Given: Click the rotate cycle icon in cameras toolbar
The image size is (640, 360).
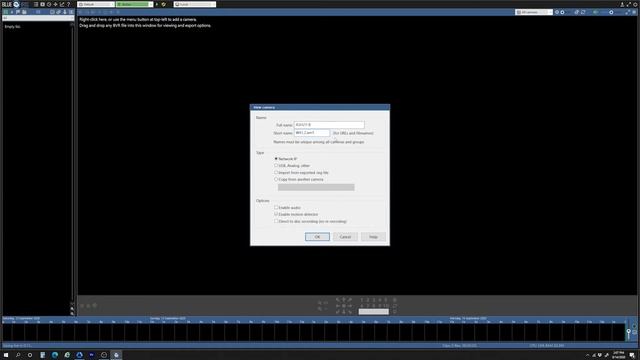Looking at the screenshot, I should [x=583, y=12].
